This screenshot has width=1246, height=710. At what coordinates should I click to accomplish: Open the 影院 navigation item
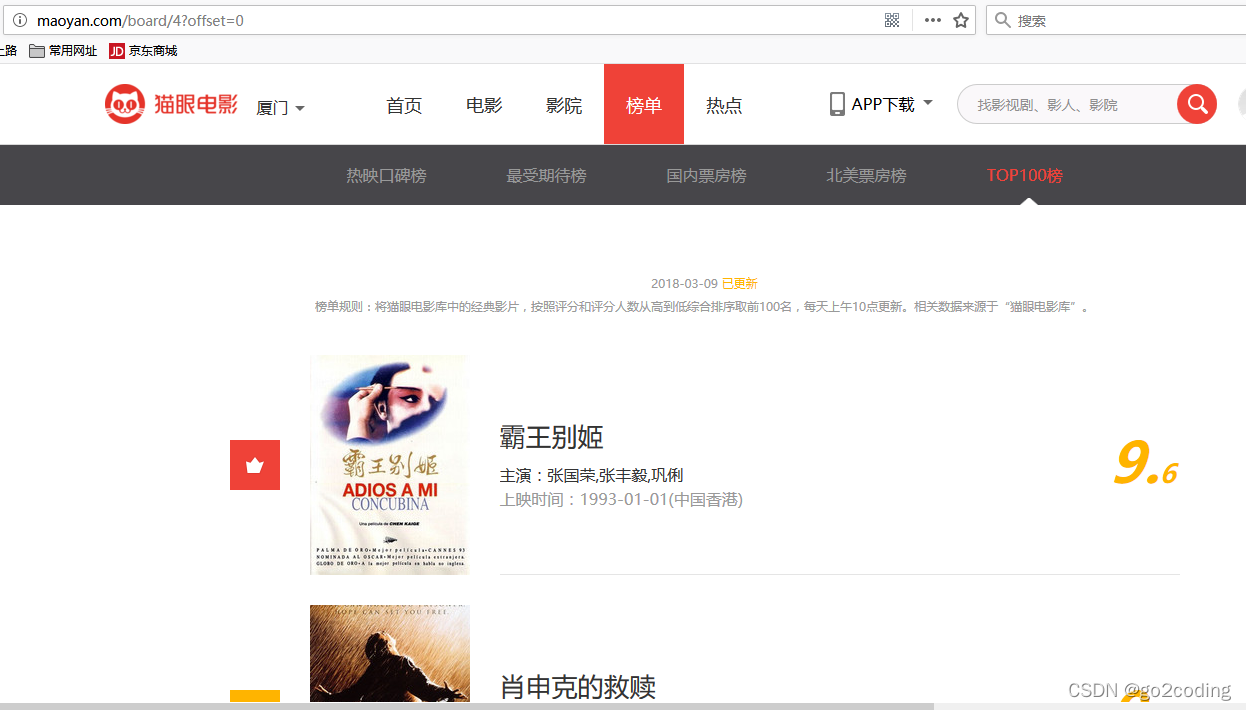click(564, 105)
